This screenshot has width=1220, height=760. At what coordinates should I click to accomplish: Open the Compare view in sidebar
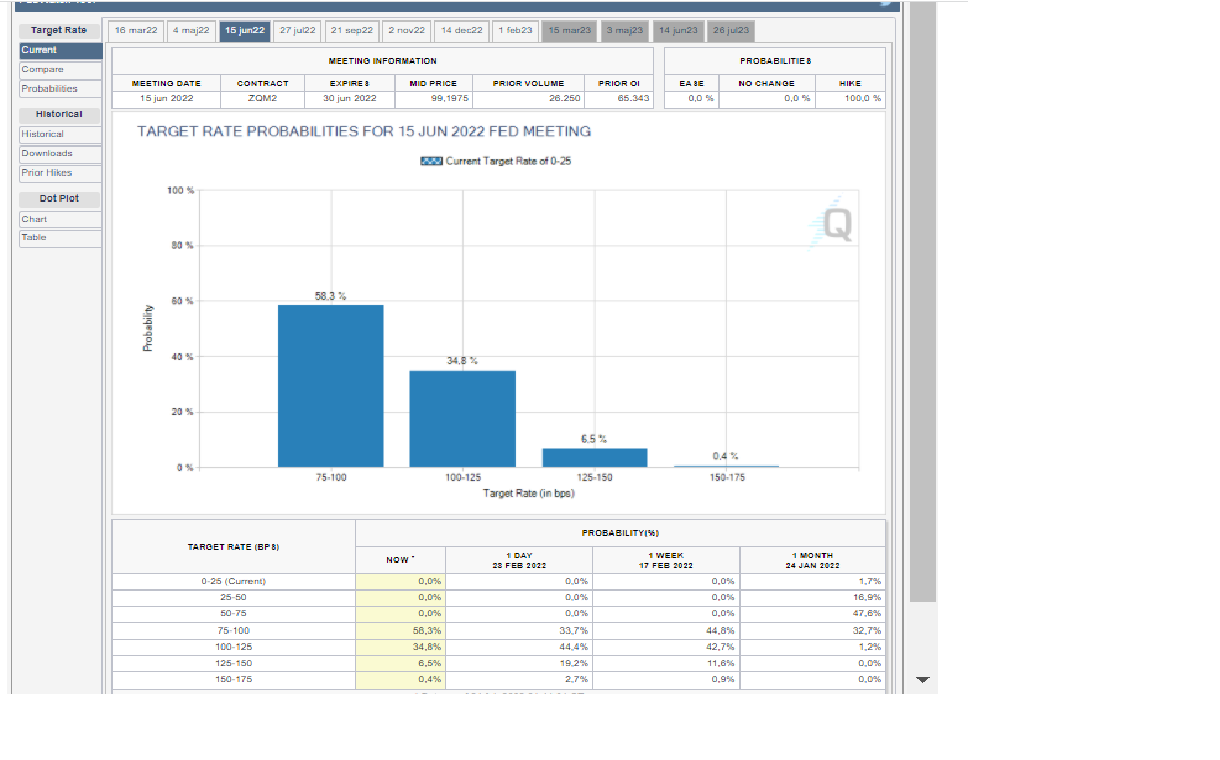(61, 70)
